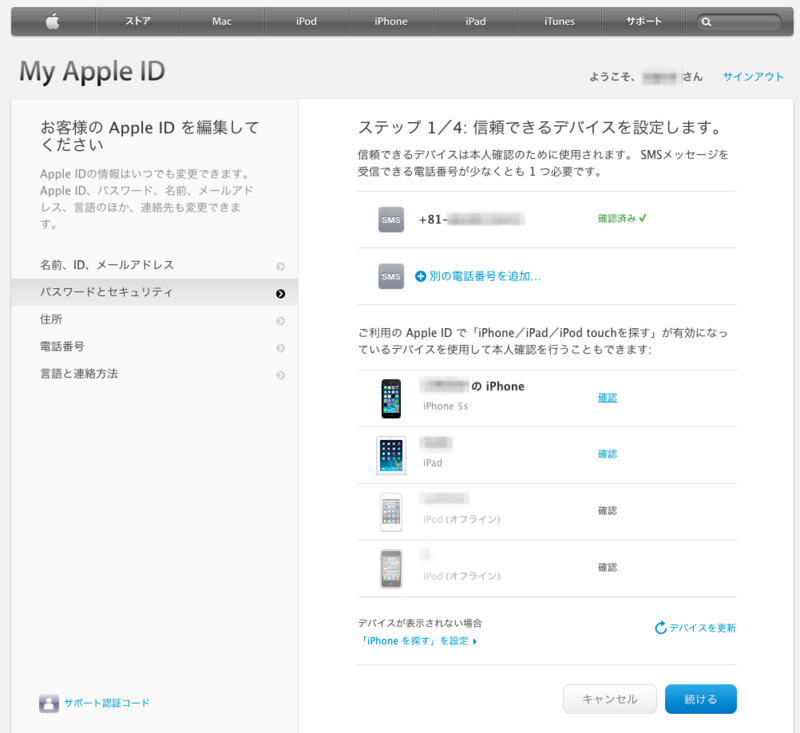Click the search magnifier icon
800x733 pixels.
click(706, 22)
